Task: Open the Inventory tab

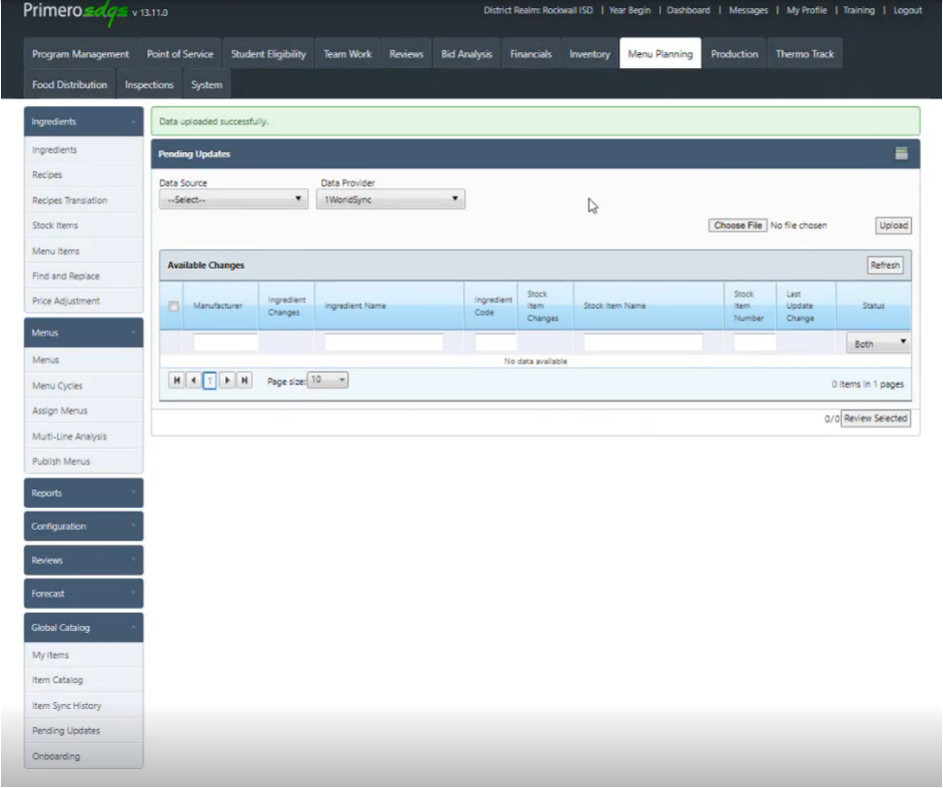Action: (x=589, y=54)
